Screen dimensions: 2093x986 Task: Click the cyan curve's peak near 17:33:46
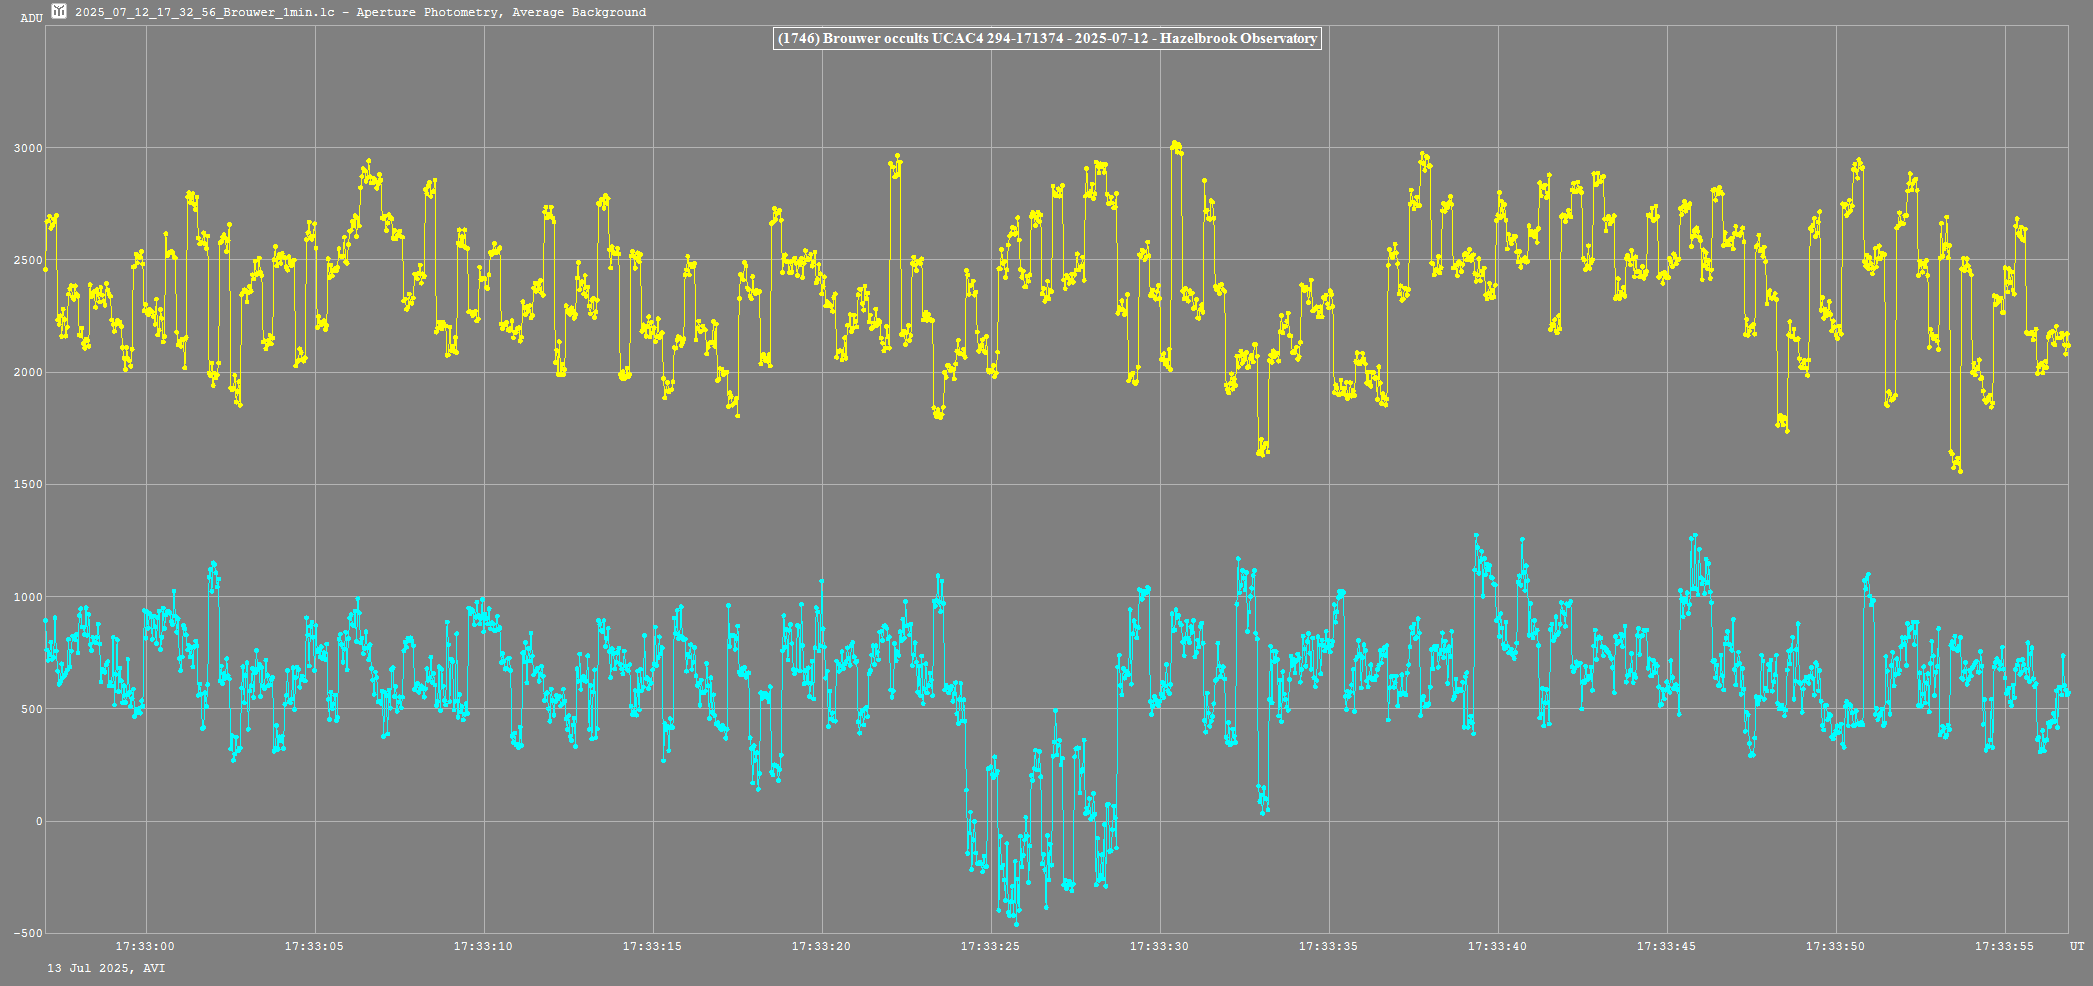[1694, 537]
